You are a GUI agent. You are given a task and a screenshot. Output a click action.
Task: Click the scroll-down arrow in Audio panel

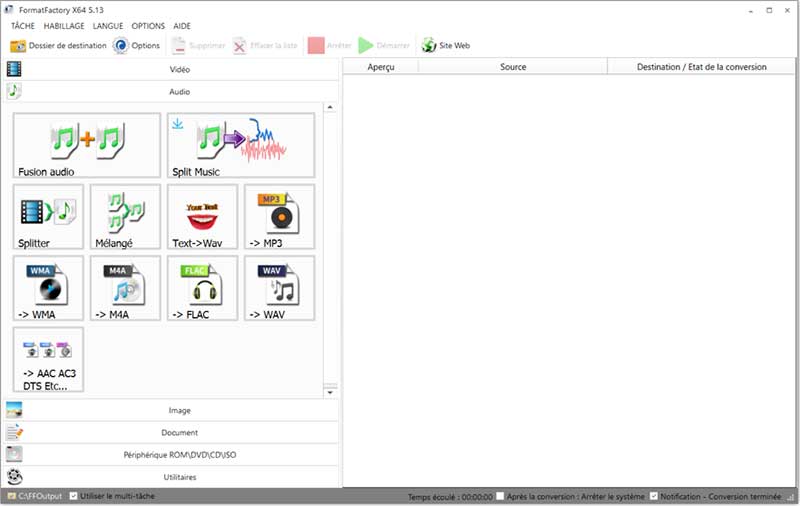[331, 393]
